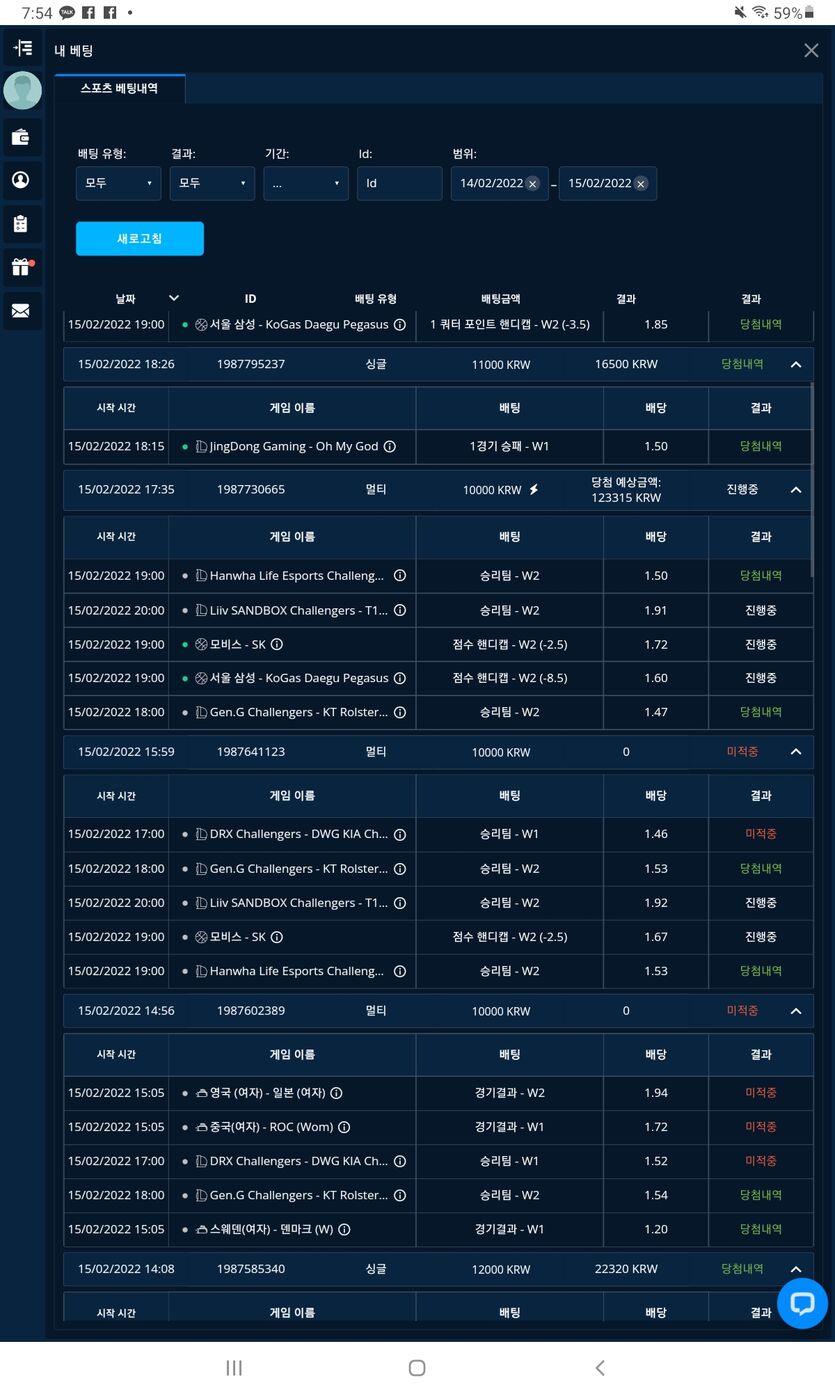Select the 스포츠 베팅내역 tab
This screenshot has width=835, height=1392.
pyautogui.click(x=119, y=88)
